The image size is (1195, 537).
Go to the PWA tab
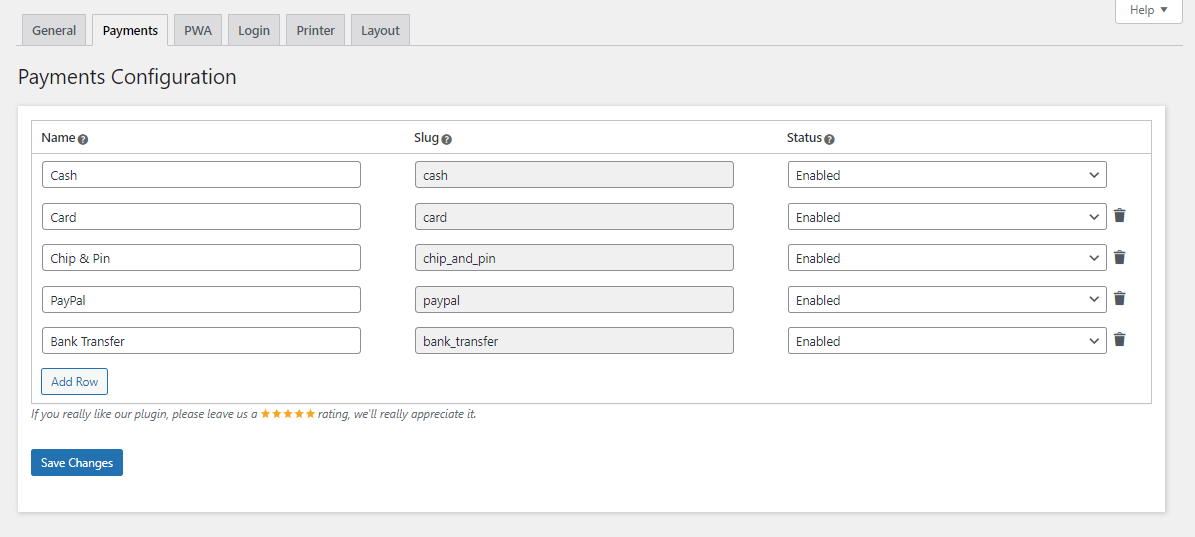(x=198, y=30)
